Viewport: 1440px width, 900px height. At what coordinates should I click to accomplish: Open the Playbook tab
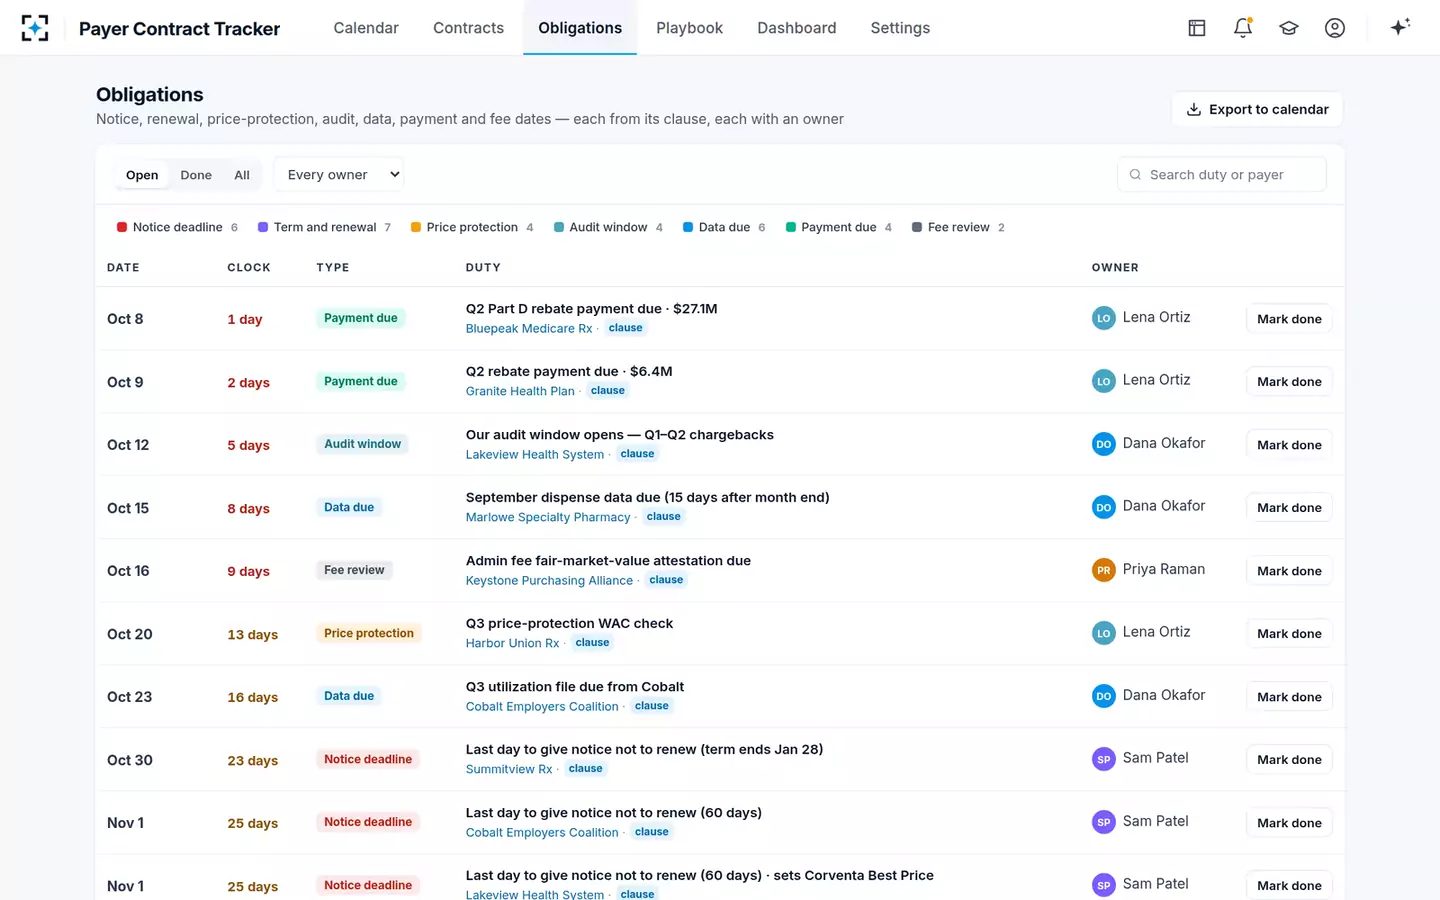pyautogui.click(x=689, y=28)
